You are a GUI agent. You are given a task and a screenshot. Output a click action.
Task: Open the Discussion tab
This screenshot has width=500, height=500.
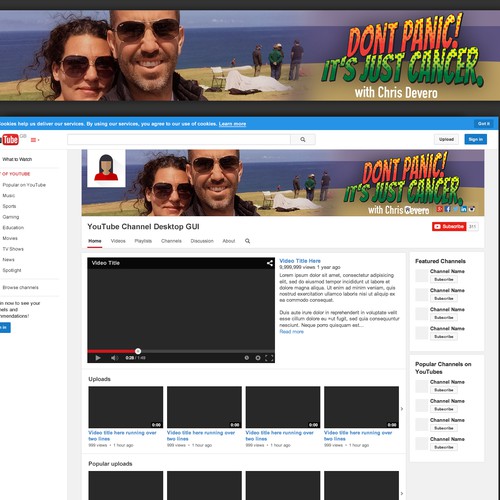202,241
